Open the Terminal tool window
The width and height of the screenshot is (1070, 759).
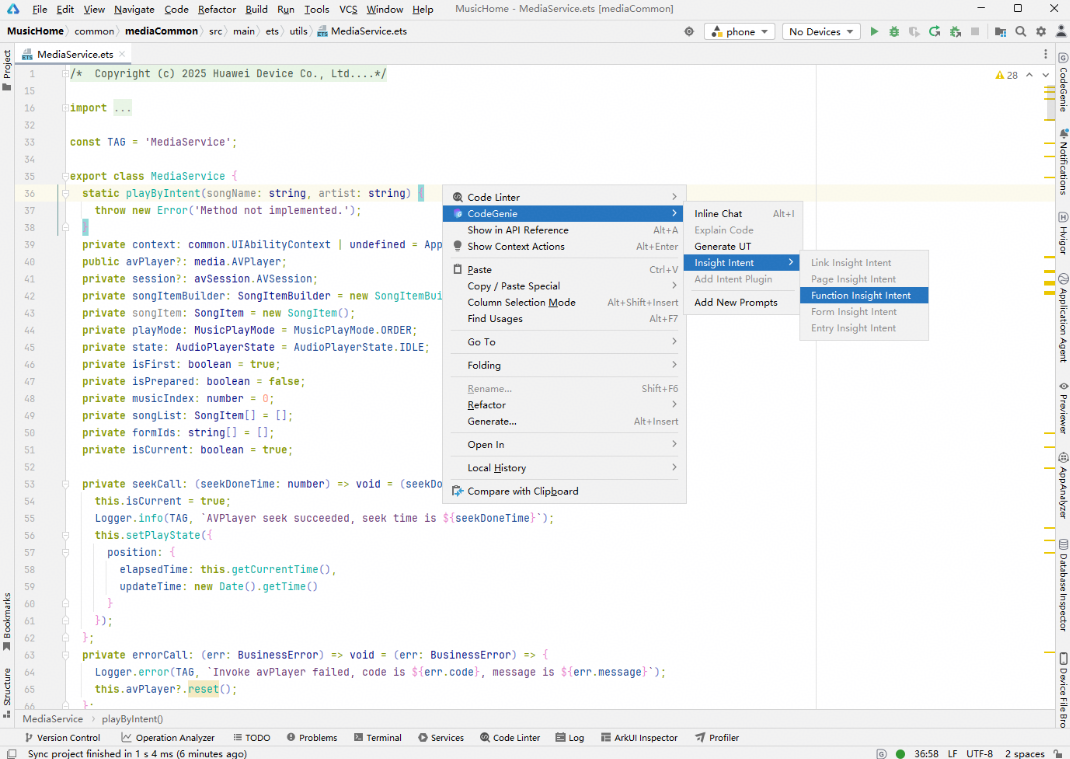377,738
